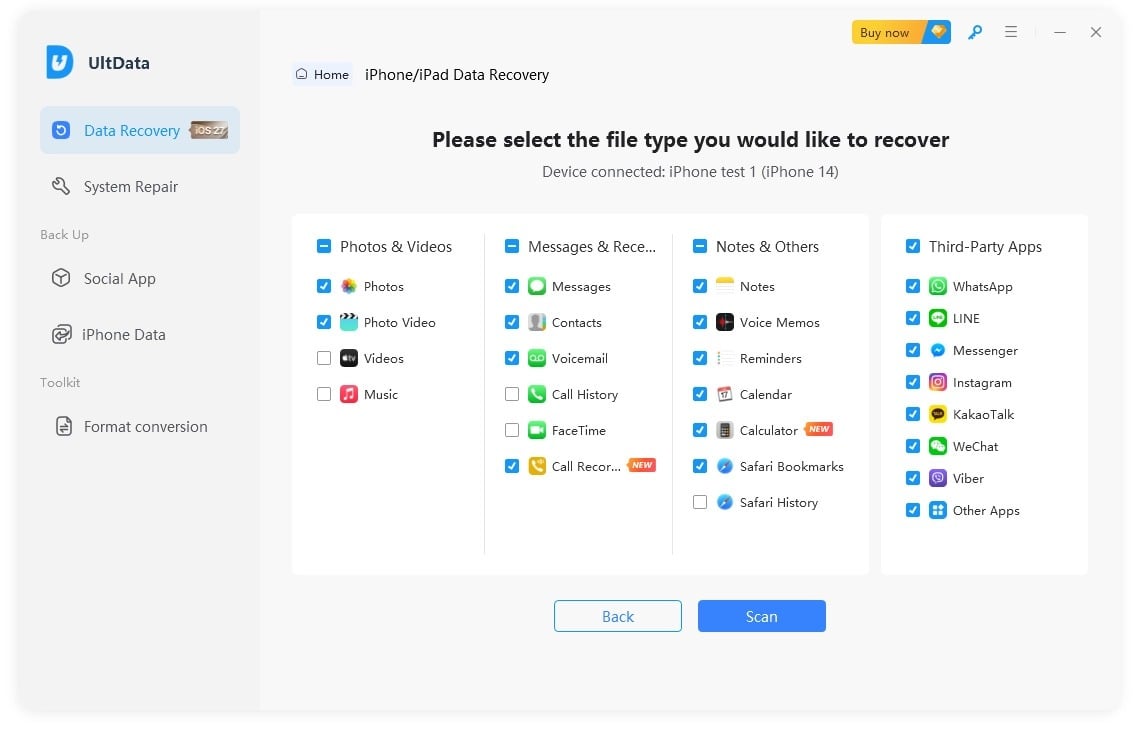Click the Safari Bookmarks compass icon

(725, 466)
